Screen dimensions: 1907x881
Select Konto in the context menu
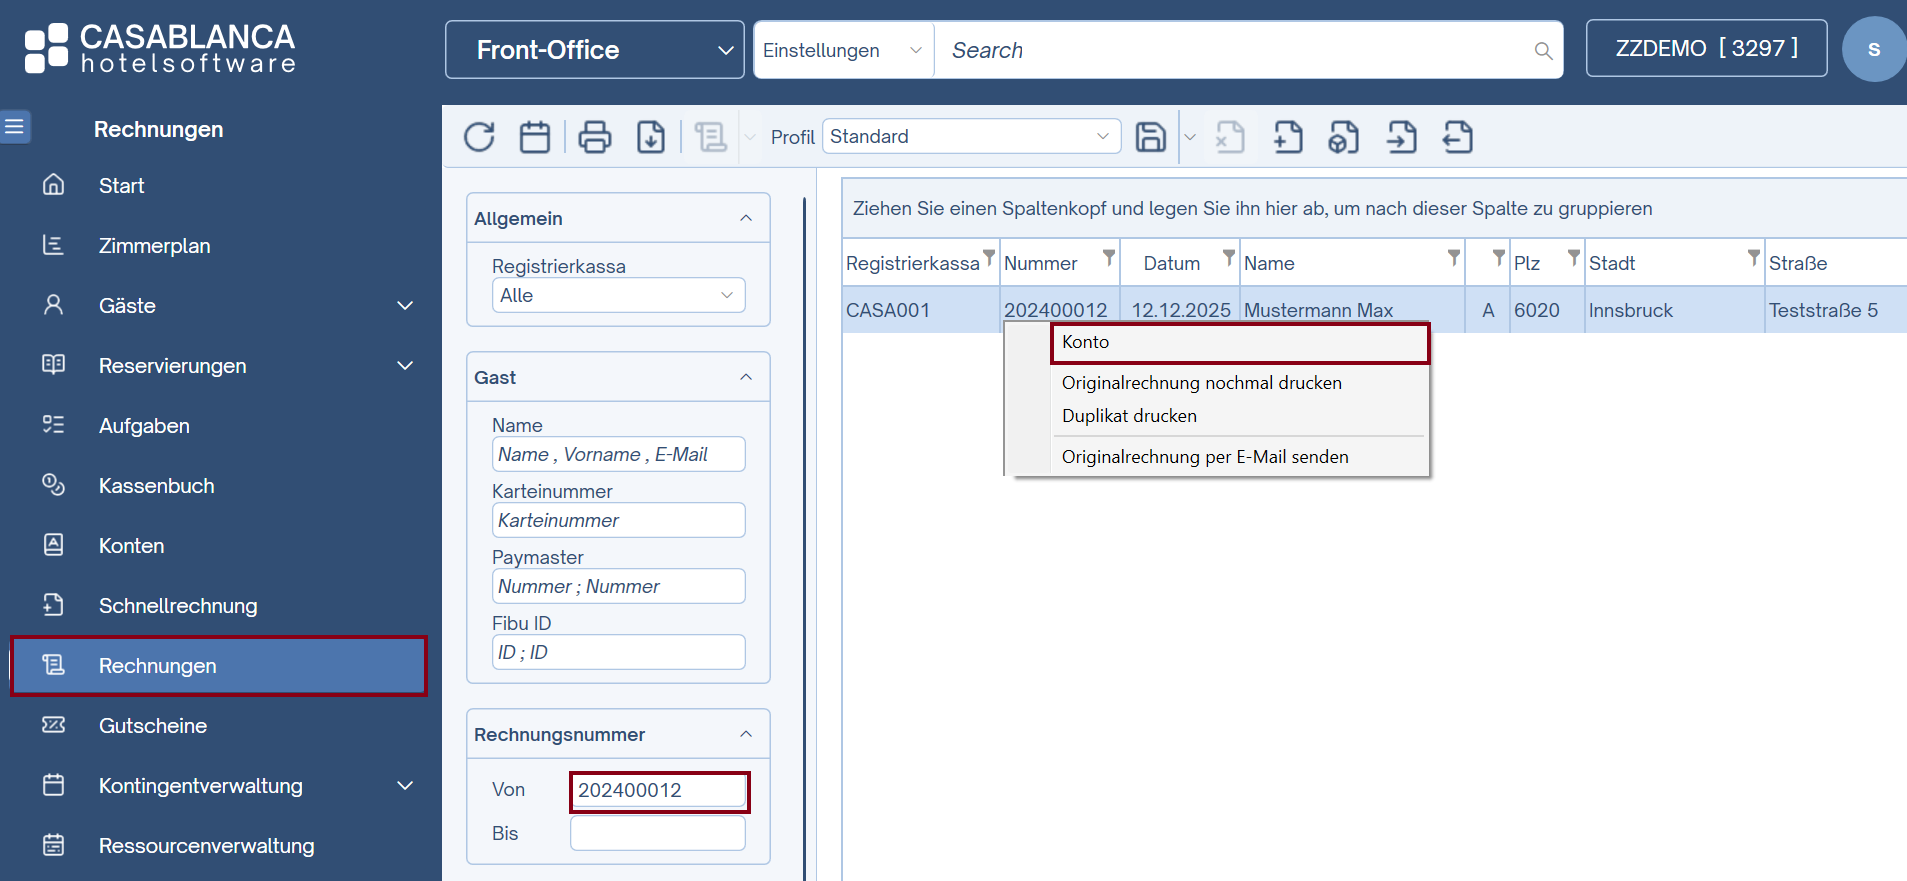pos(1238,343)
